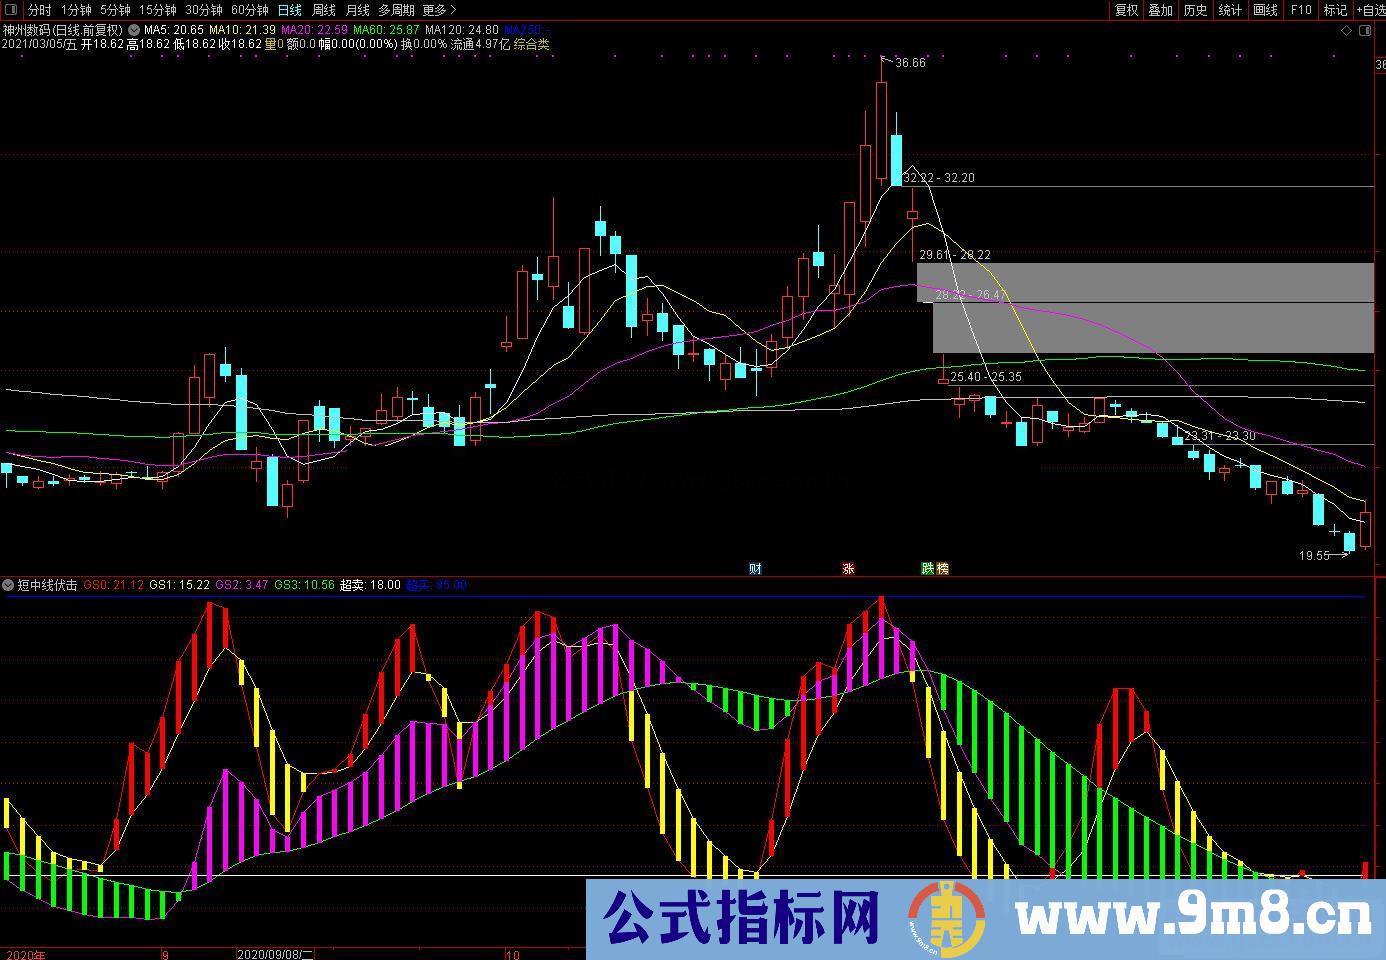Switch to the 日线 daily chart tab
Image resolution: width=1386 pixels, height=960 pixels.
288,9
